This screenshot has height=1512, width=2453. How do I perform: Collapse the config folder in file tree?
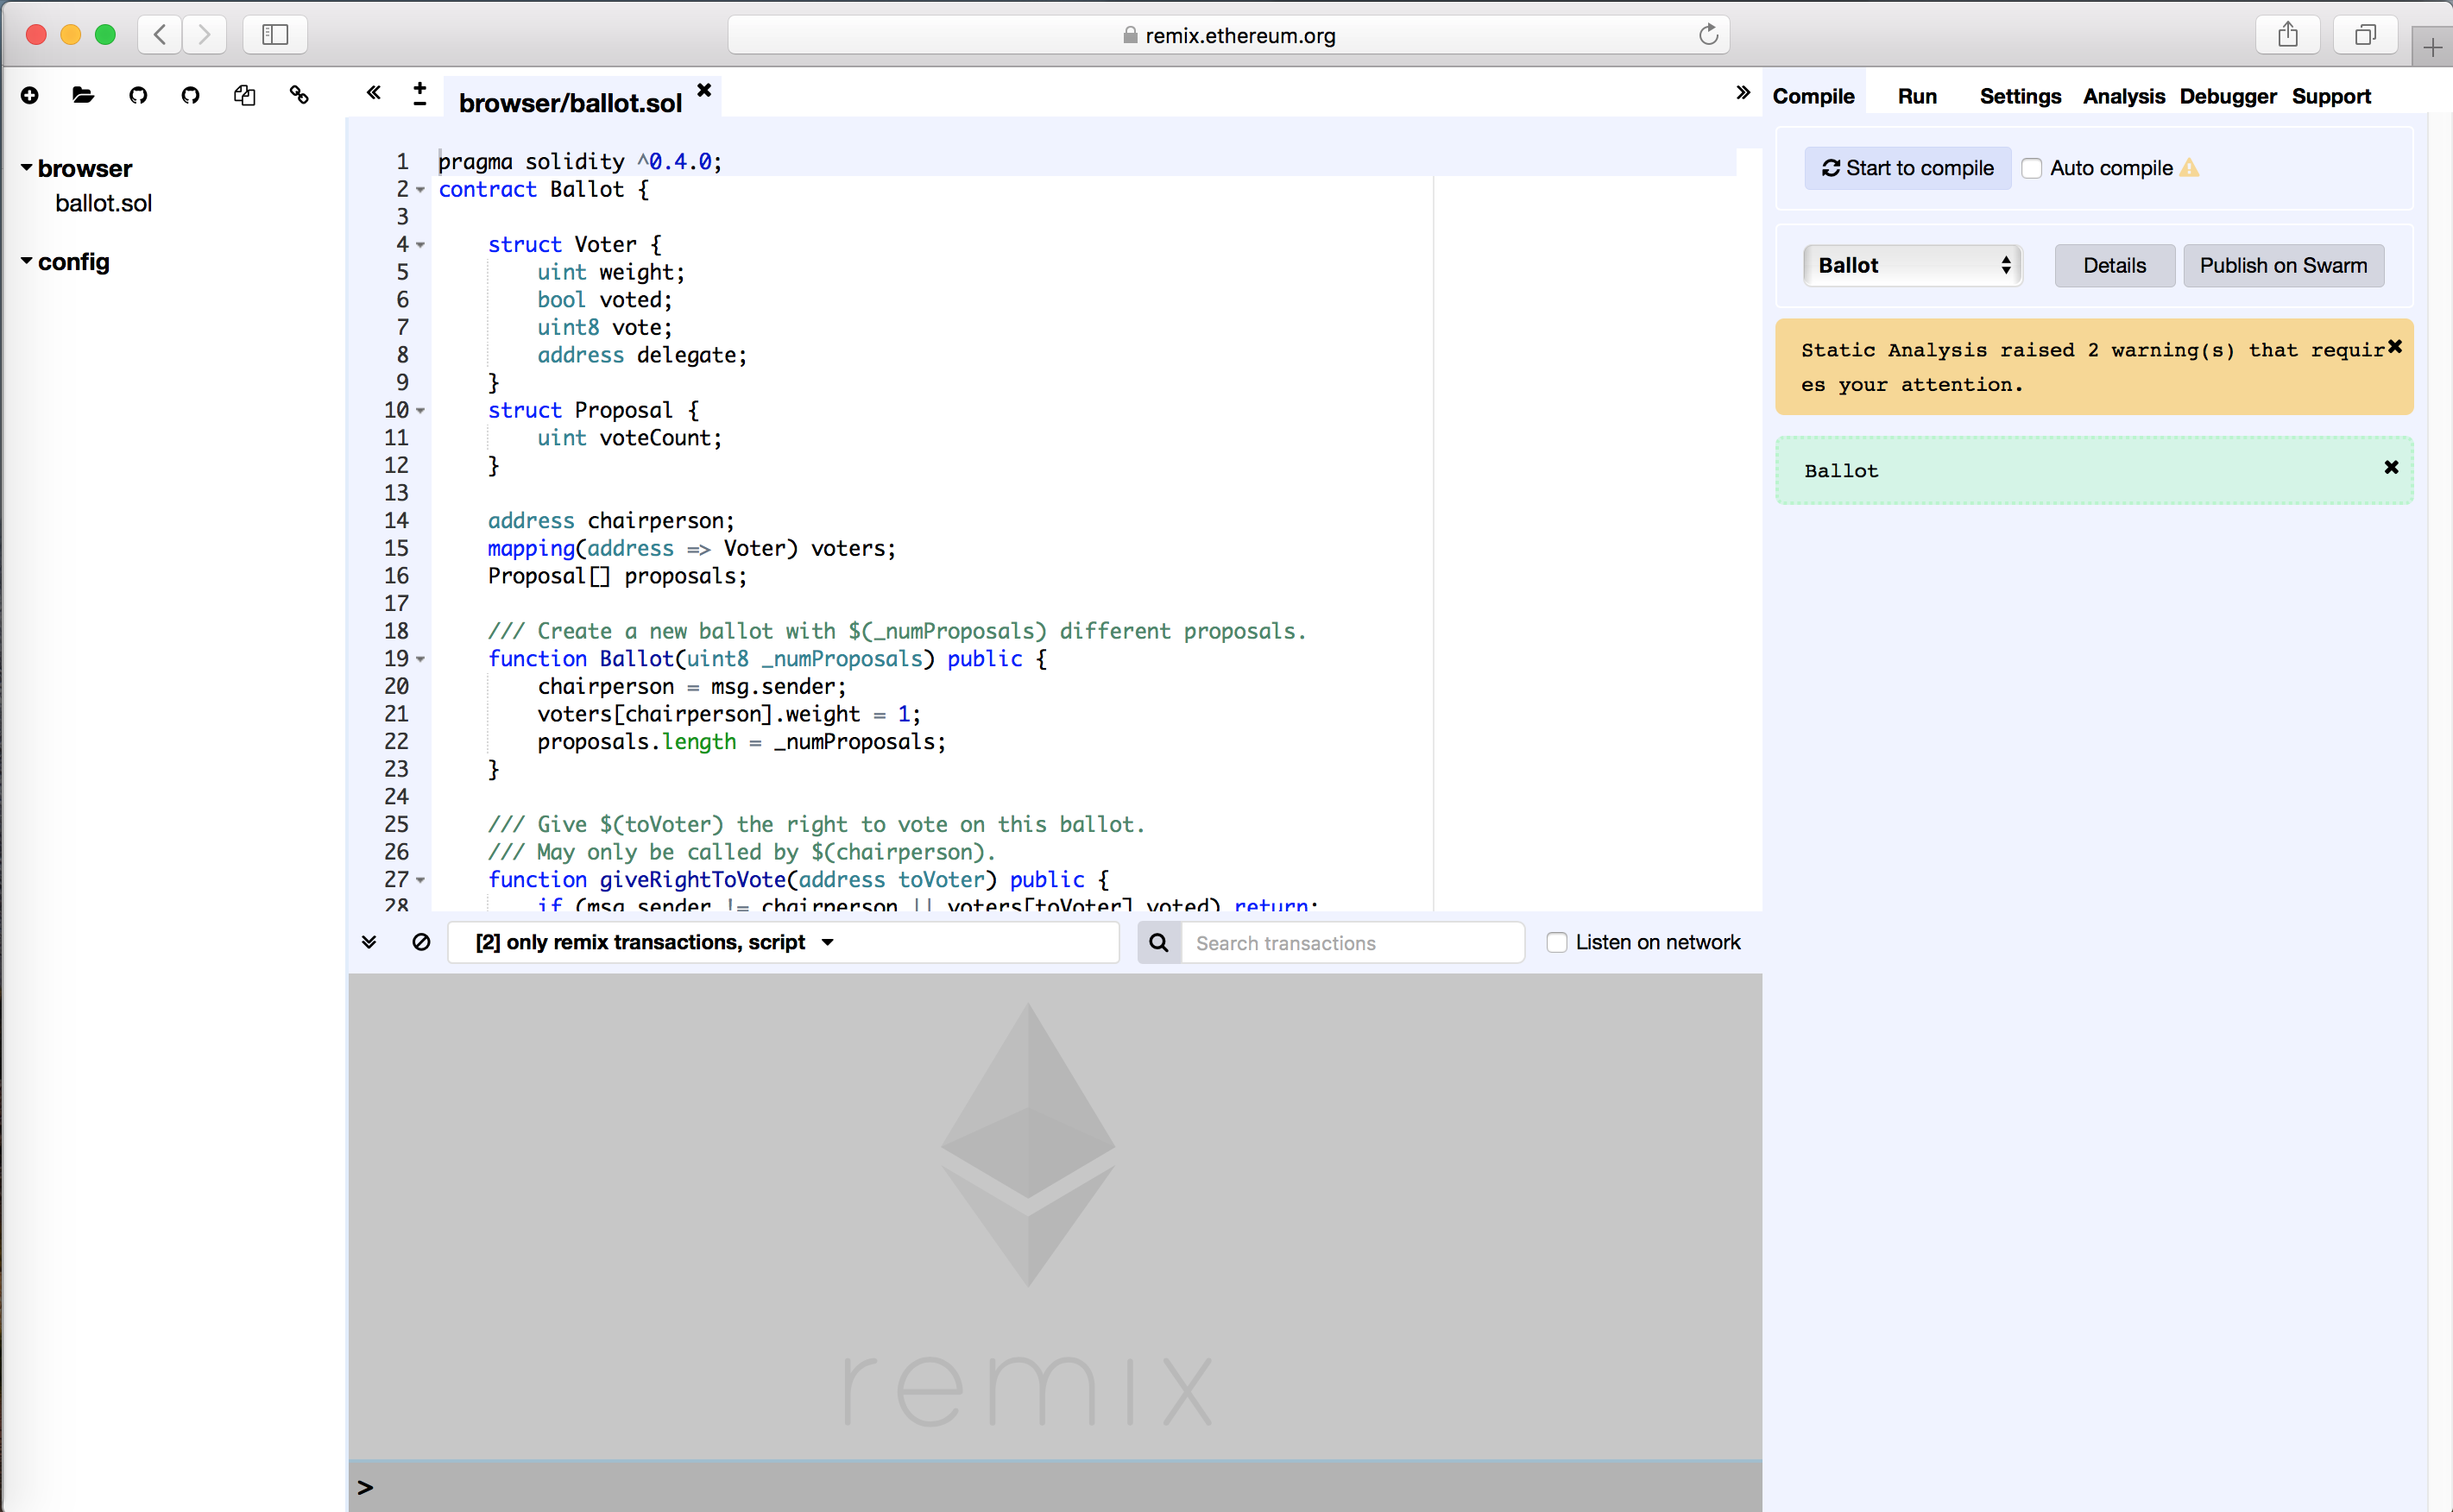coord(27,261)
